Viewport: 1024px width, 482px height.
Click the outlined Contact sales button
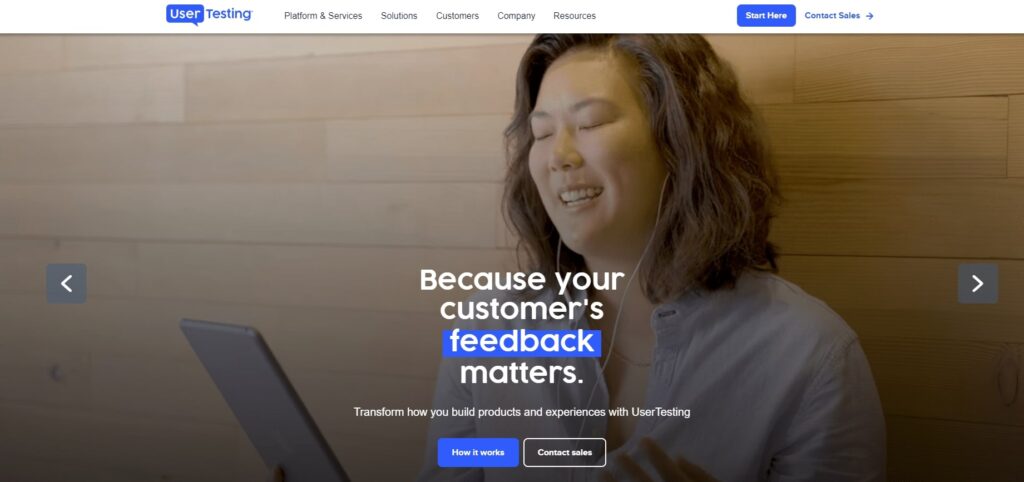pos(564,452)
